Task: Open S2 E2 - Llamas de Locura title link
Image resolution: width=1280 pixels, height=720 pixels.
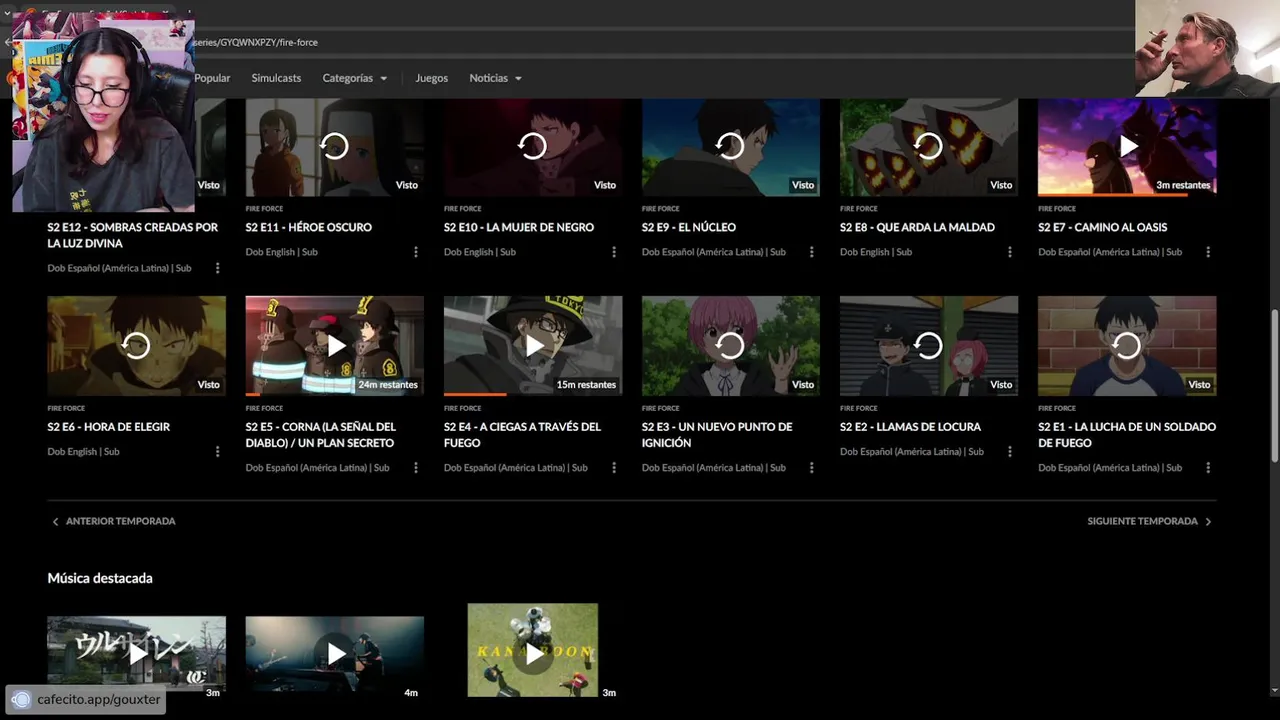Action: (910, 427)
